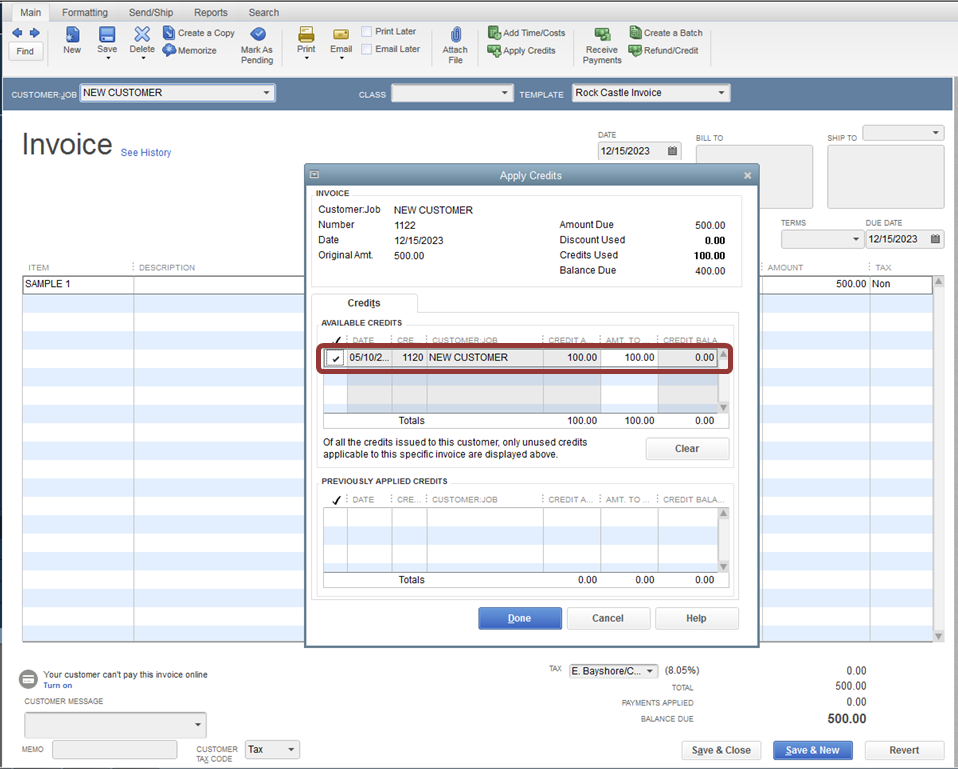Click the Save disk icon

click(107, 35)
